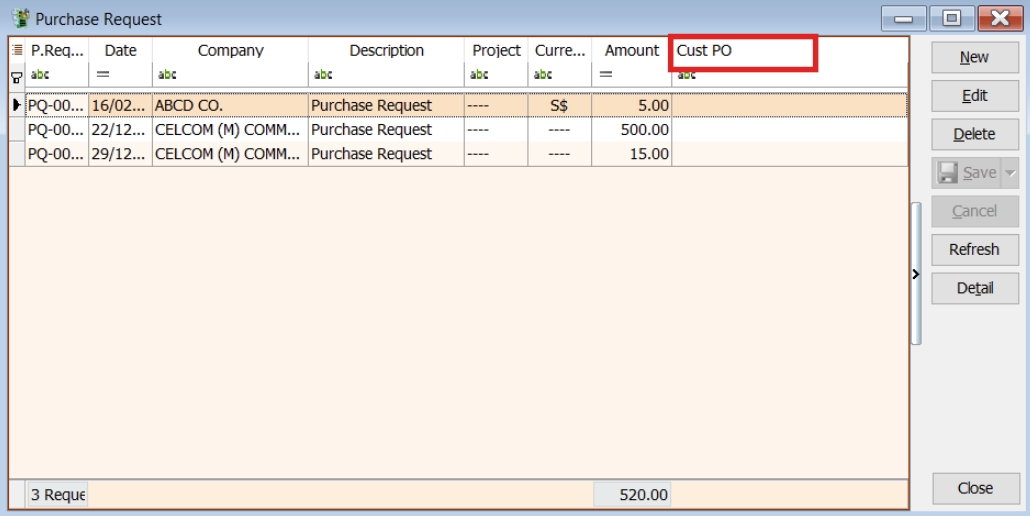This screenshot has height=516, width=1030.
Task: Click the Date column equals filter operator
Action: point(102,73)
